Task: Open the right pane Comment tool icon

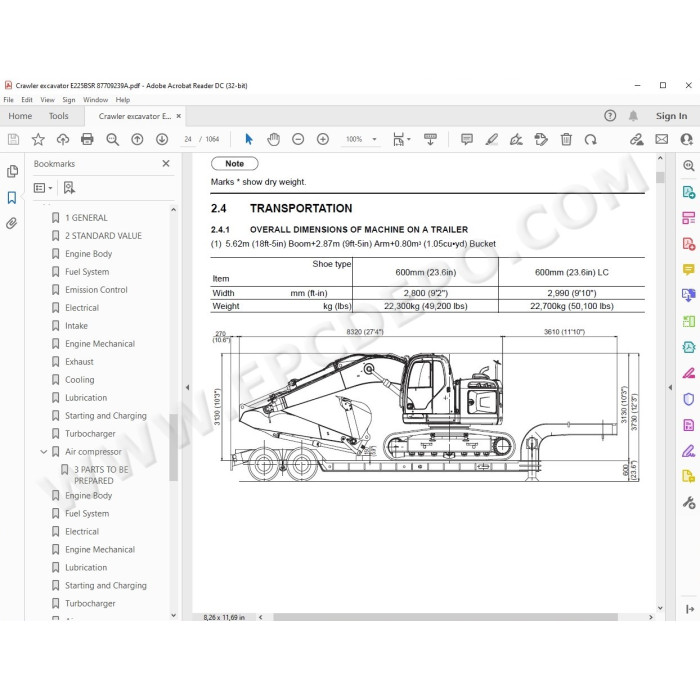Action: coord(688,269)
